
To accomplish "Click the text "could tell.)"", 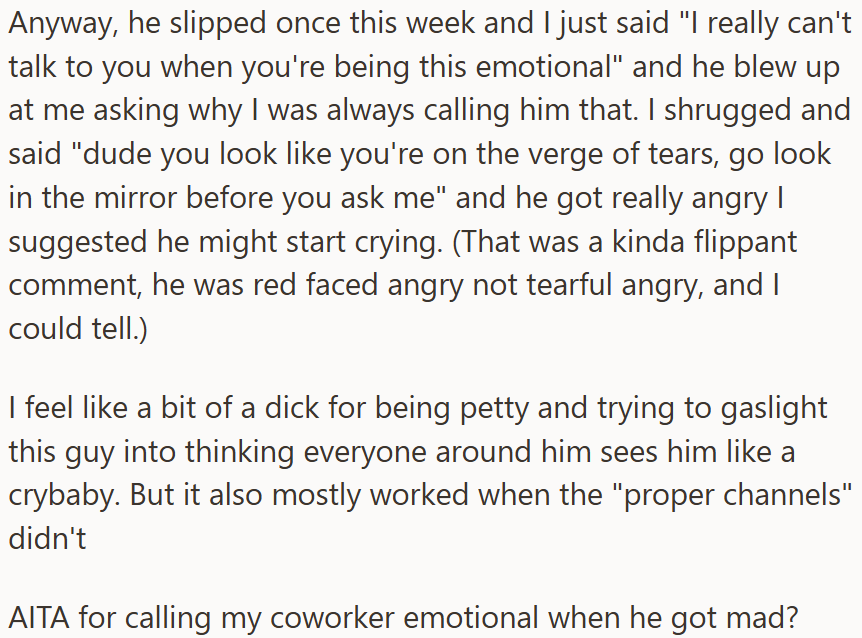I will coord(78,328).
